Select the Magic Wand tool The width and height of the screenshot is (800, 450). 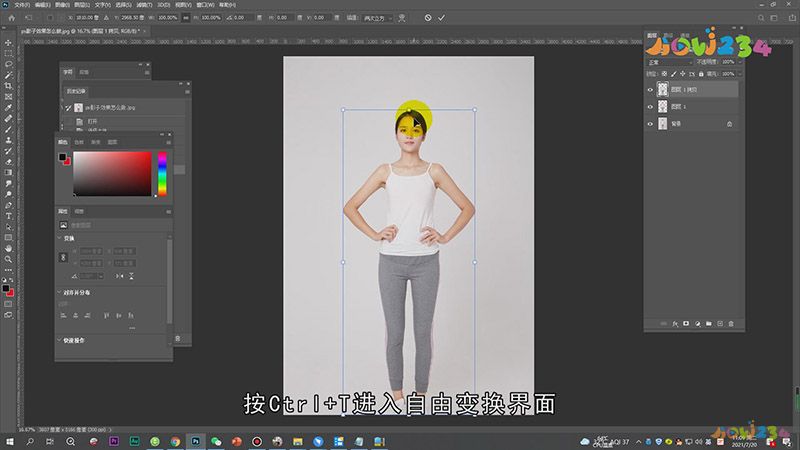click(x=8, y=75)
